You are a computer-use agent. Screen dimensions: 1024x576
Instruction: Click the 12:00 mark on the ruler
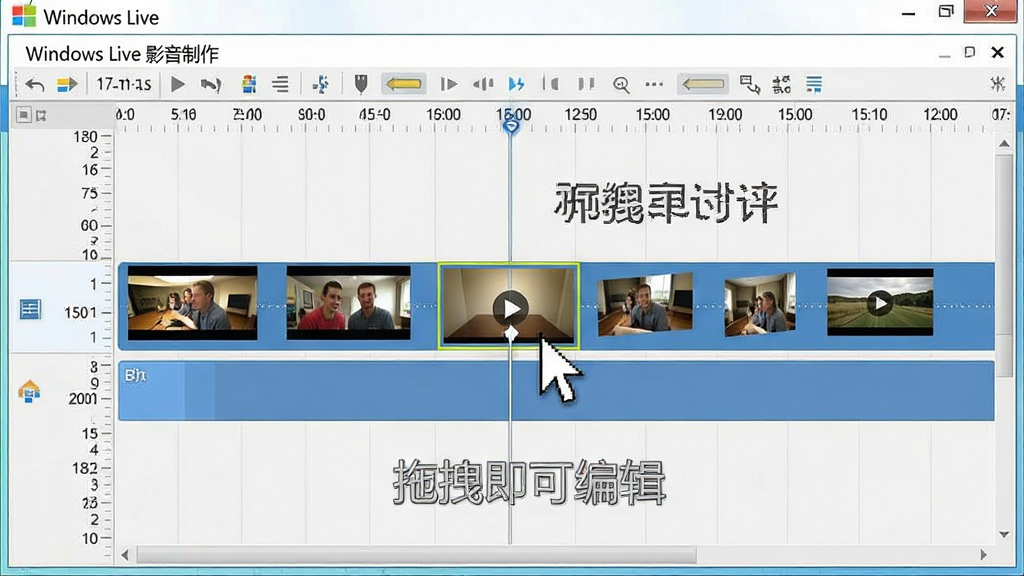pyautogui.click(x=940, y=114)
